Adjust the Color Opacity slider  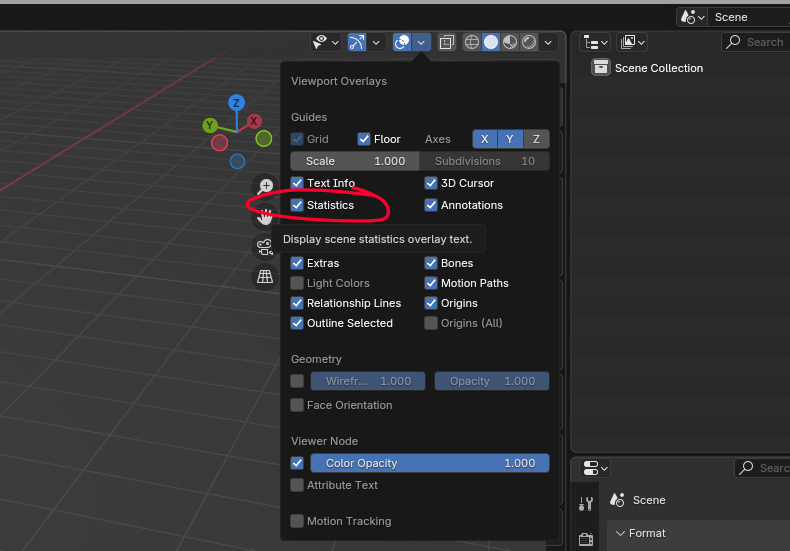click(429, 463)
